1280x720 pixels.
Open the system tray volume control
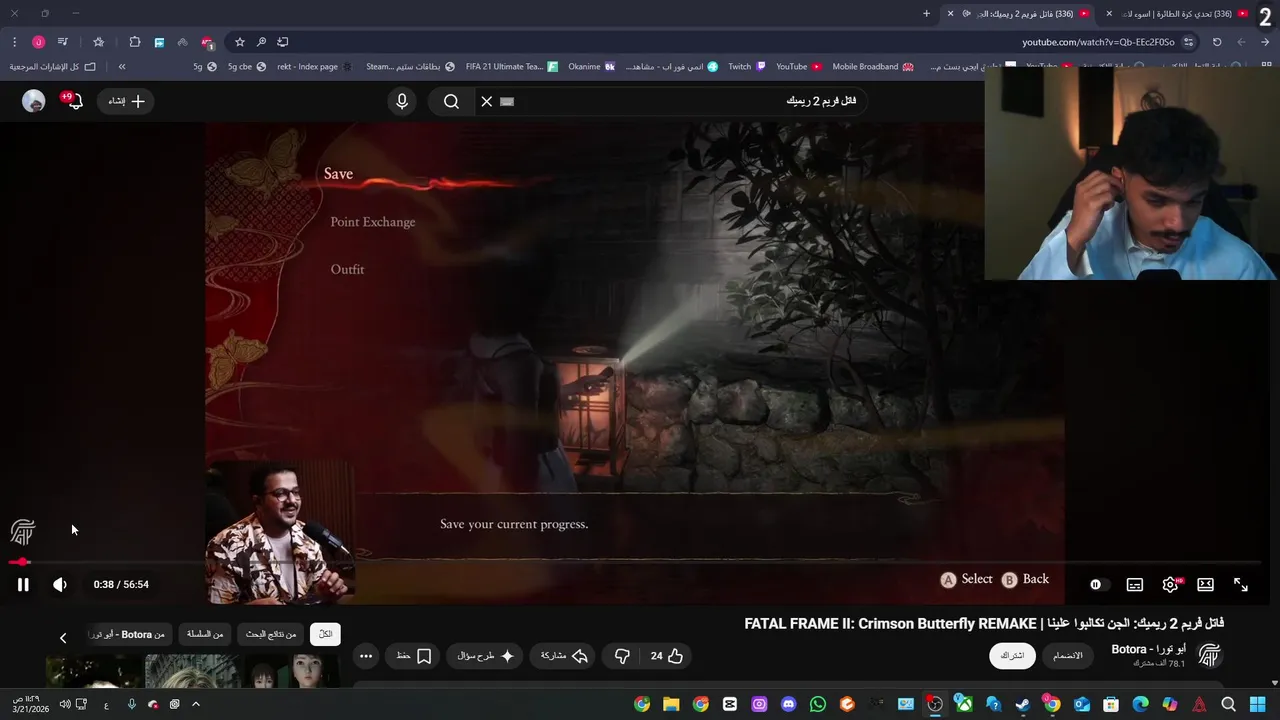[x=65, y=705]
